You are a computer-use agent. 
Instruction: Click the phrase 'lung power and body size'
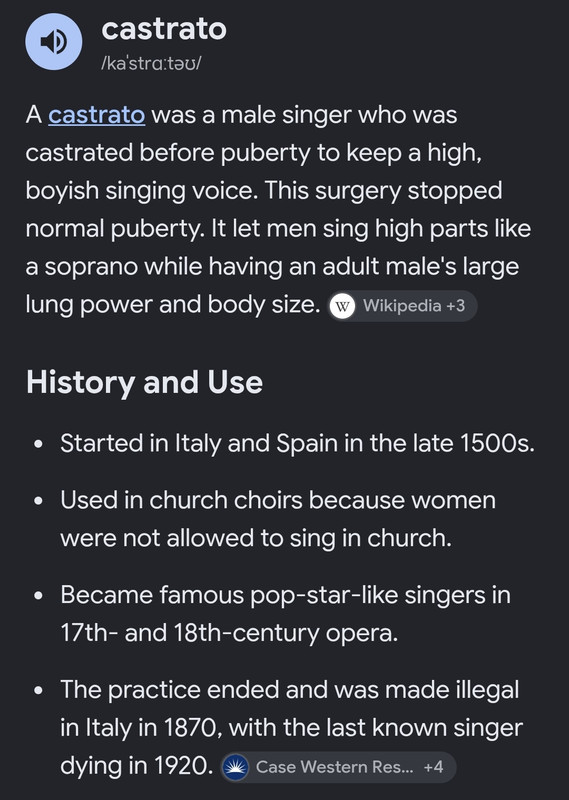173,305
